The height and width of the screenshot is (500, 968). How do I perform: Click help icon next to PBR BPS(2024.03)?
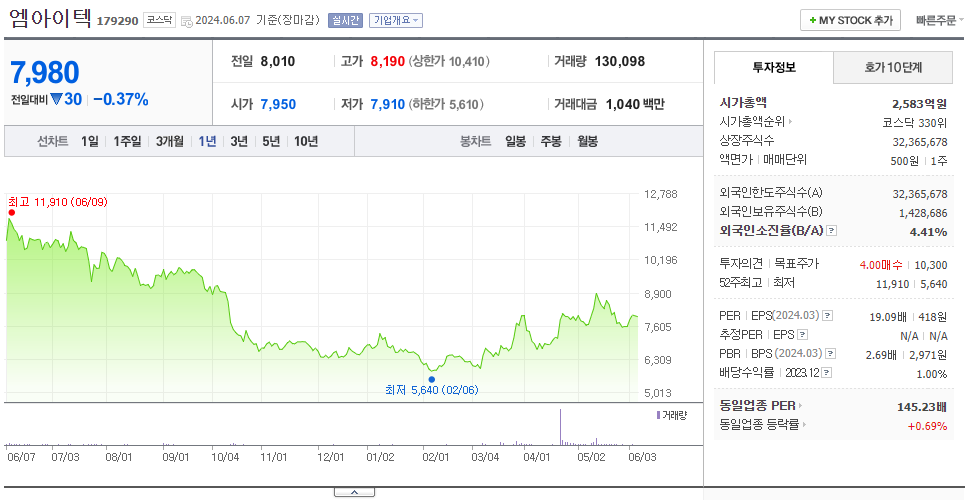832,354
